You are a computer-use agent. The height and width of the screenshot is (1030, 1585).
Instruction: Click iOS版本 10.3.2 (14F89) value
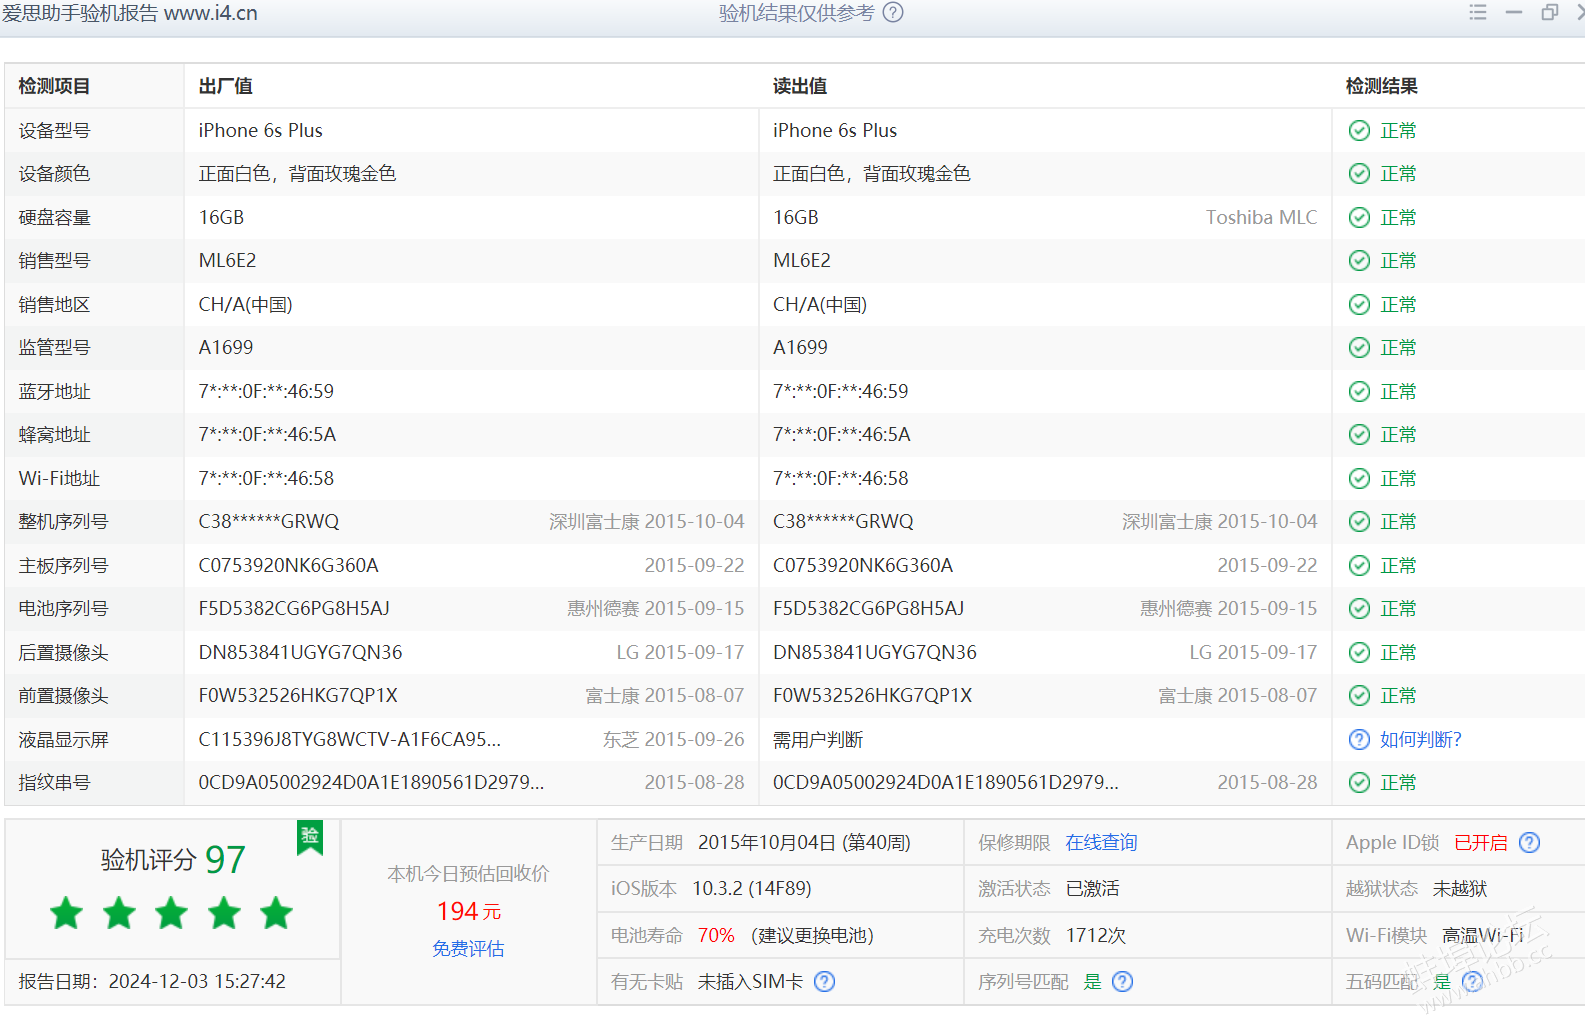(x=751, y=889)
